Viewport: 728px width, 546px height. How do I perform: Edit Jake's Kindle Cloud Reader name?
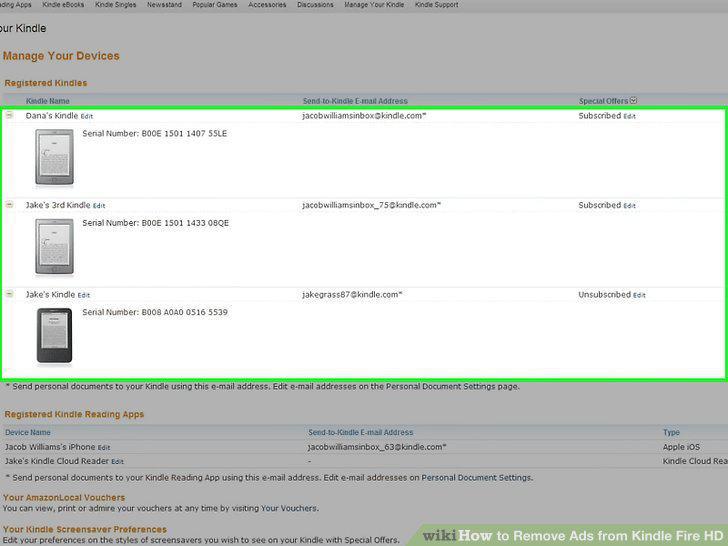[x=117, y=462]
